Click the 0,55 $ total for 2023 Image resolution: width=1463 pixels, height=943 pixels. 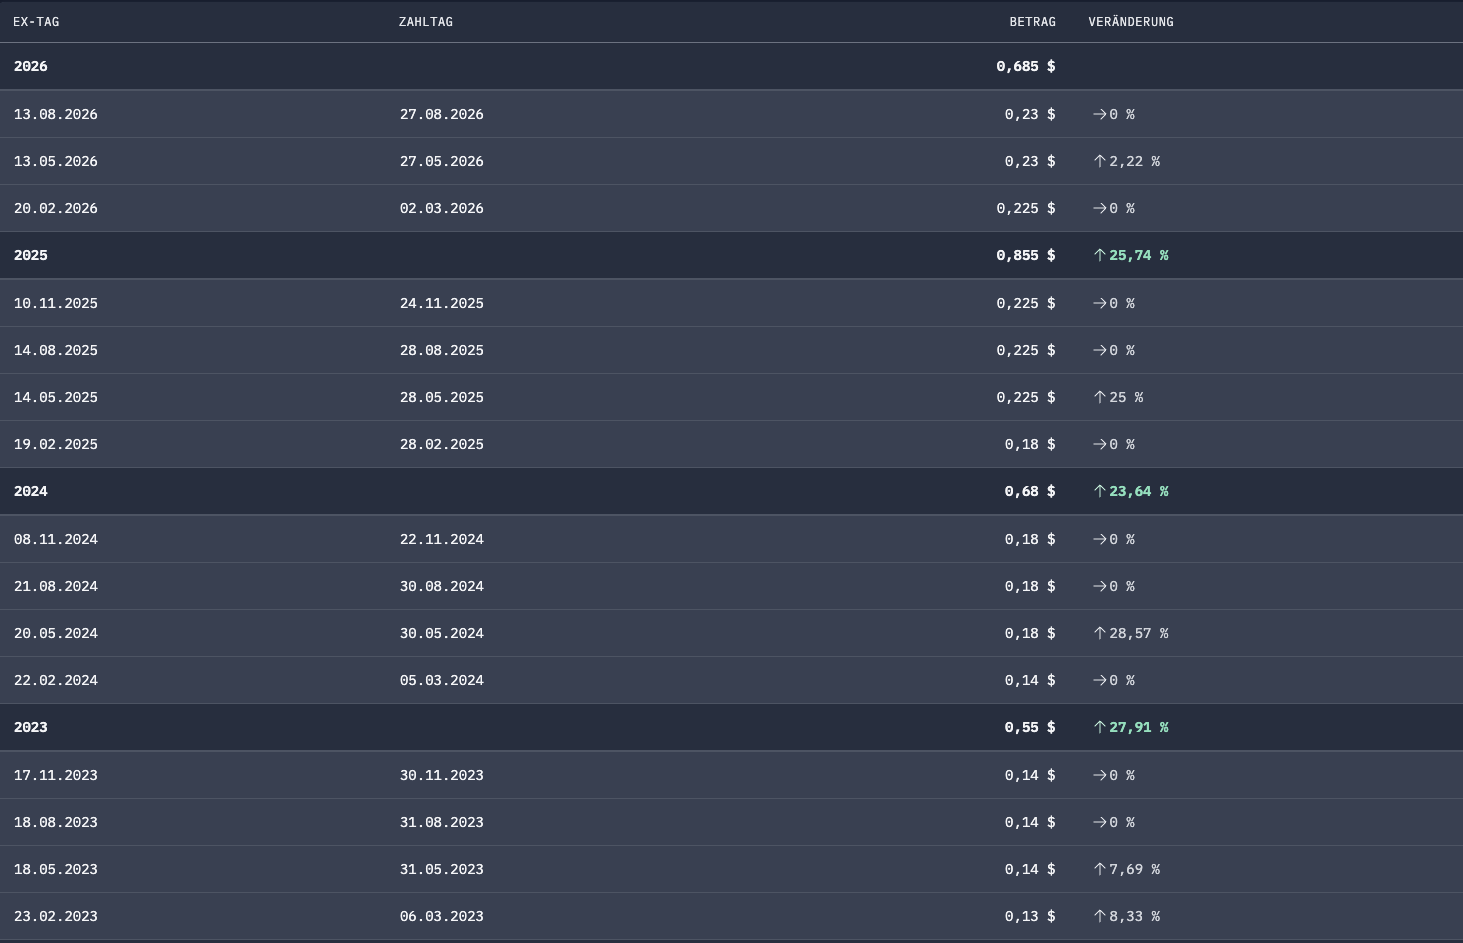(1030, 727)
